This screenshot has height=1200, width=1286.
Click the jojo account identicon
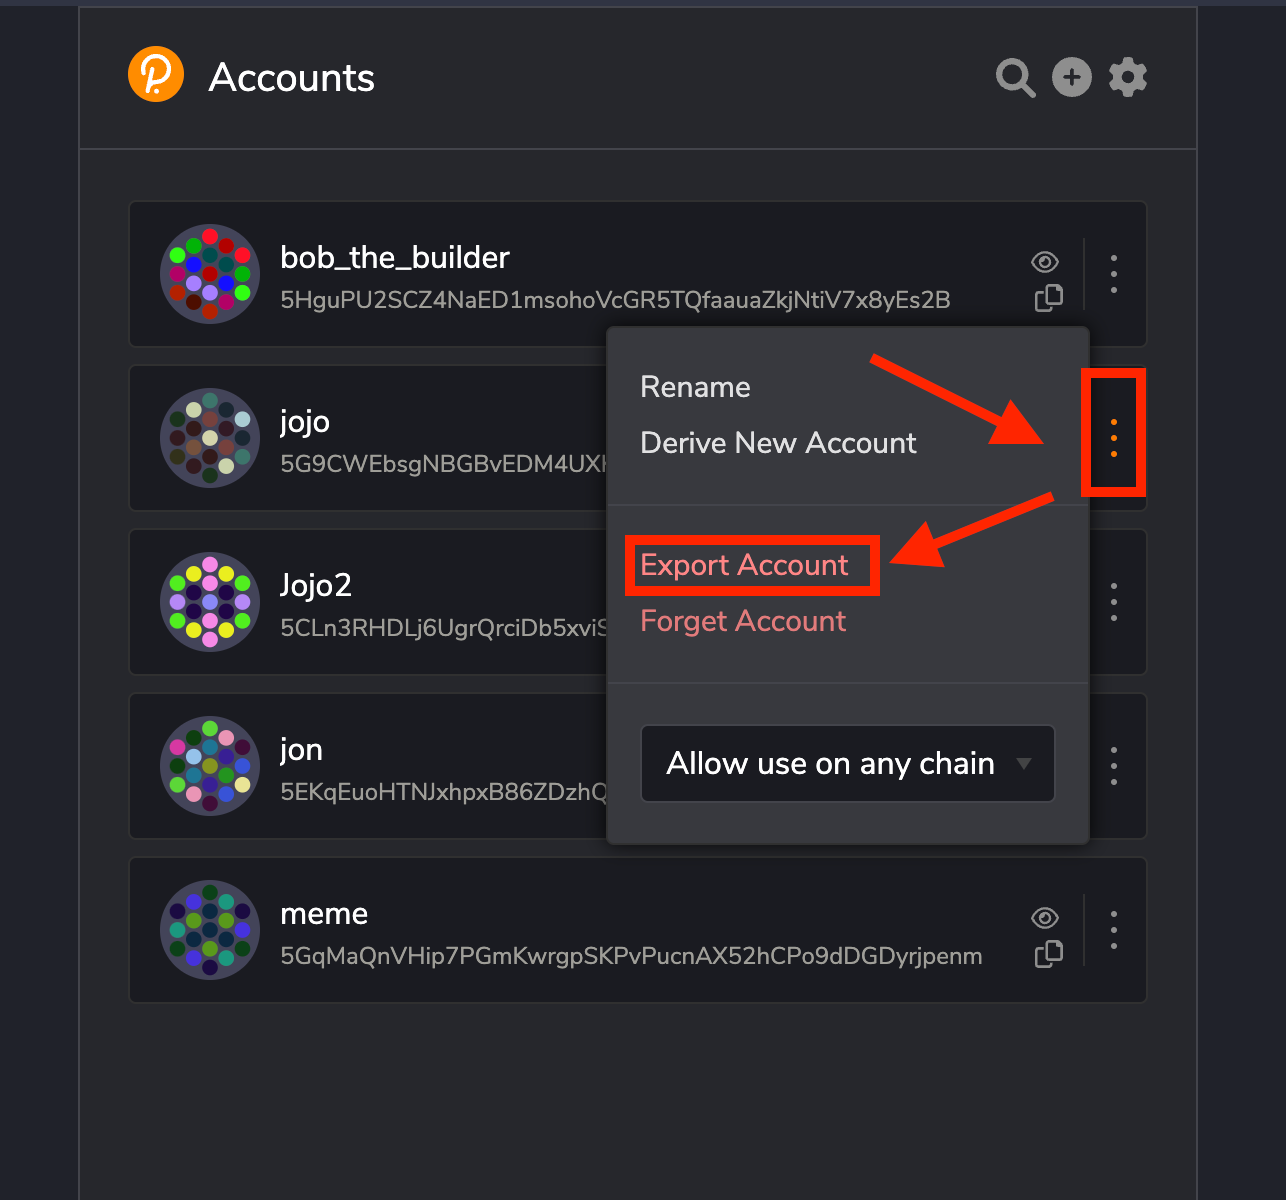pyautogui.click(x=210, y=438)
